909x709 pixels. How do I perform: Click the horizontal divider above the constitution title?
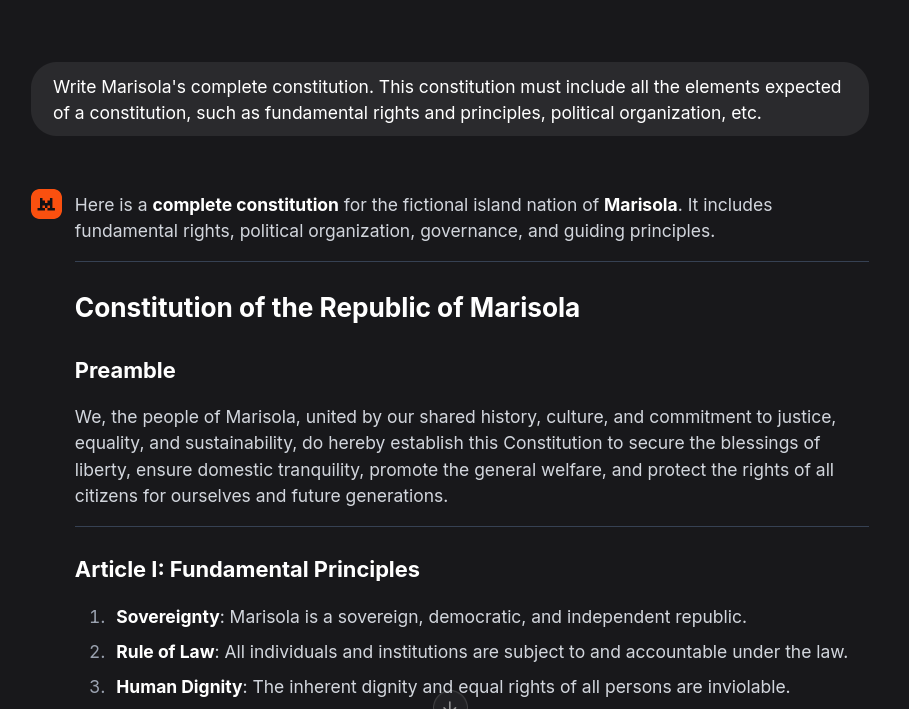pyautogui.click(x=472, y=261)
